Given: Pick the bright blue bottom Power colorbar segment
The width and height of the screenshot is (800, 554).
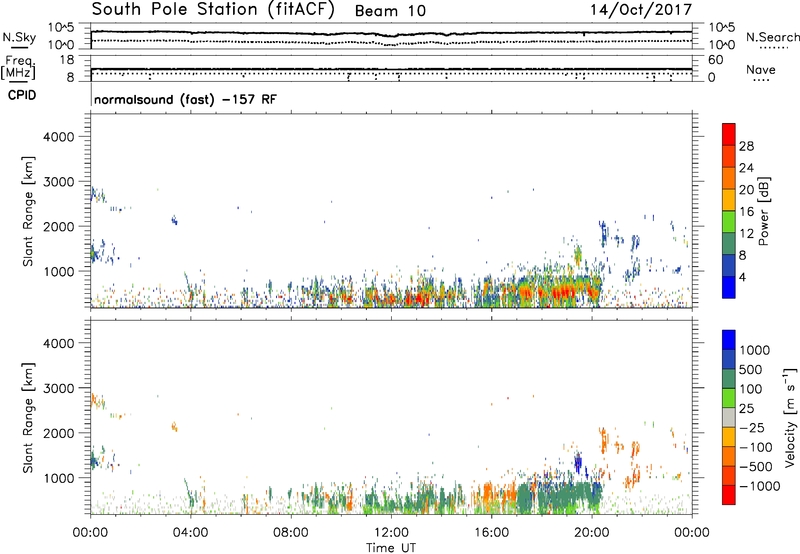Looking at the screenshot, I should click(x=729, y=288).
